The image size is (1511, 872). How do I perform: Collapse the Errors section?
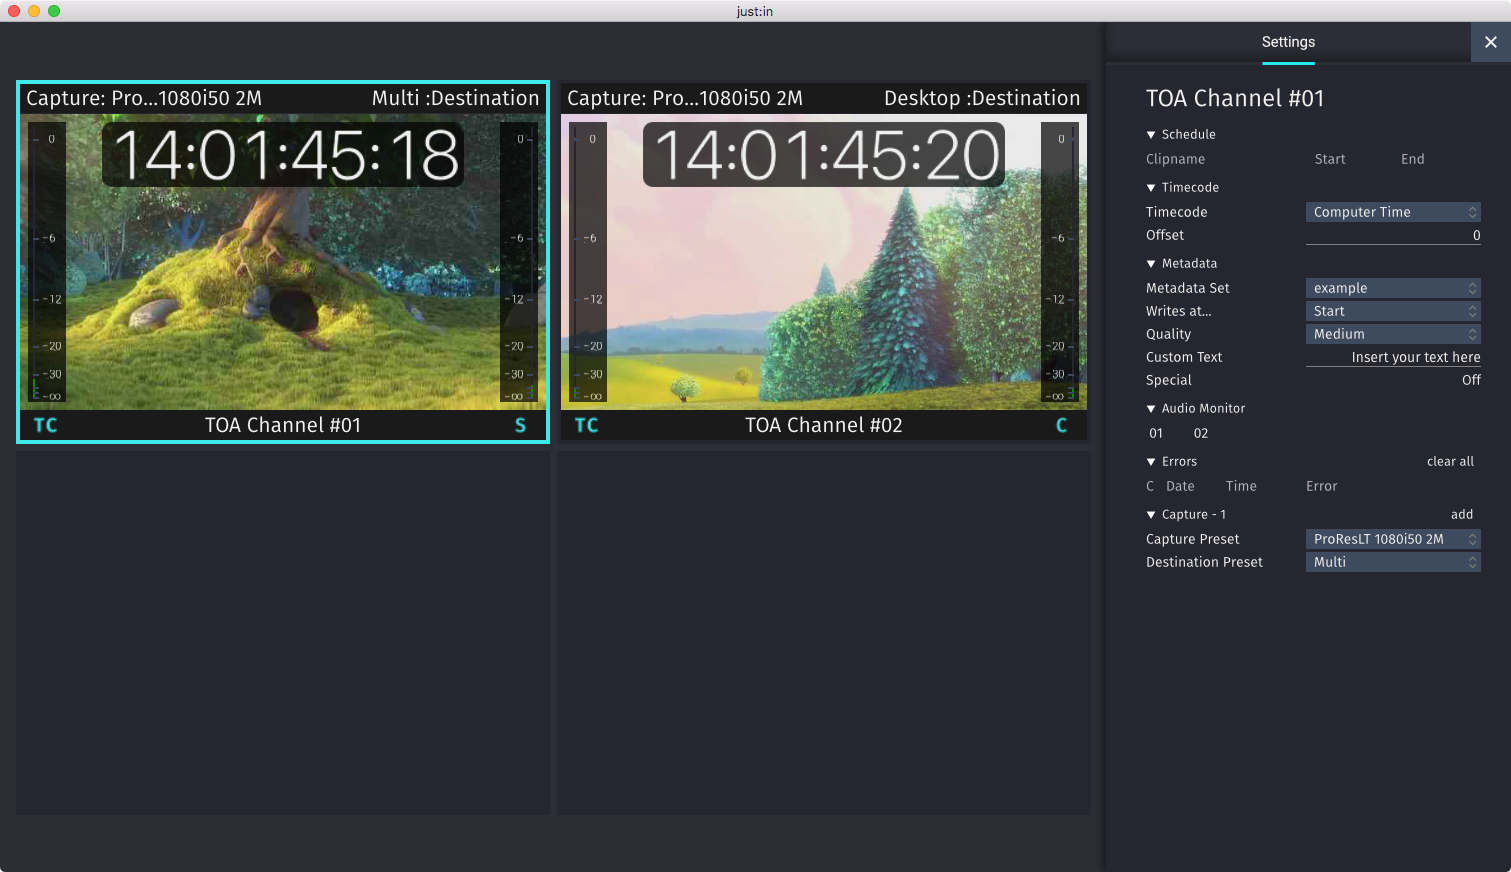[1151, 461]
